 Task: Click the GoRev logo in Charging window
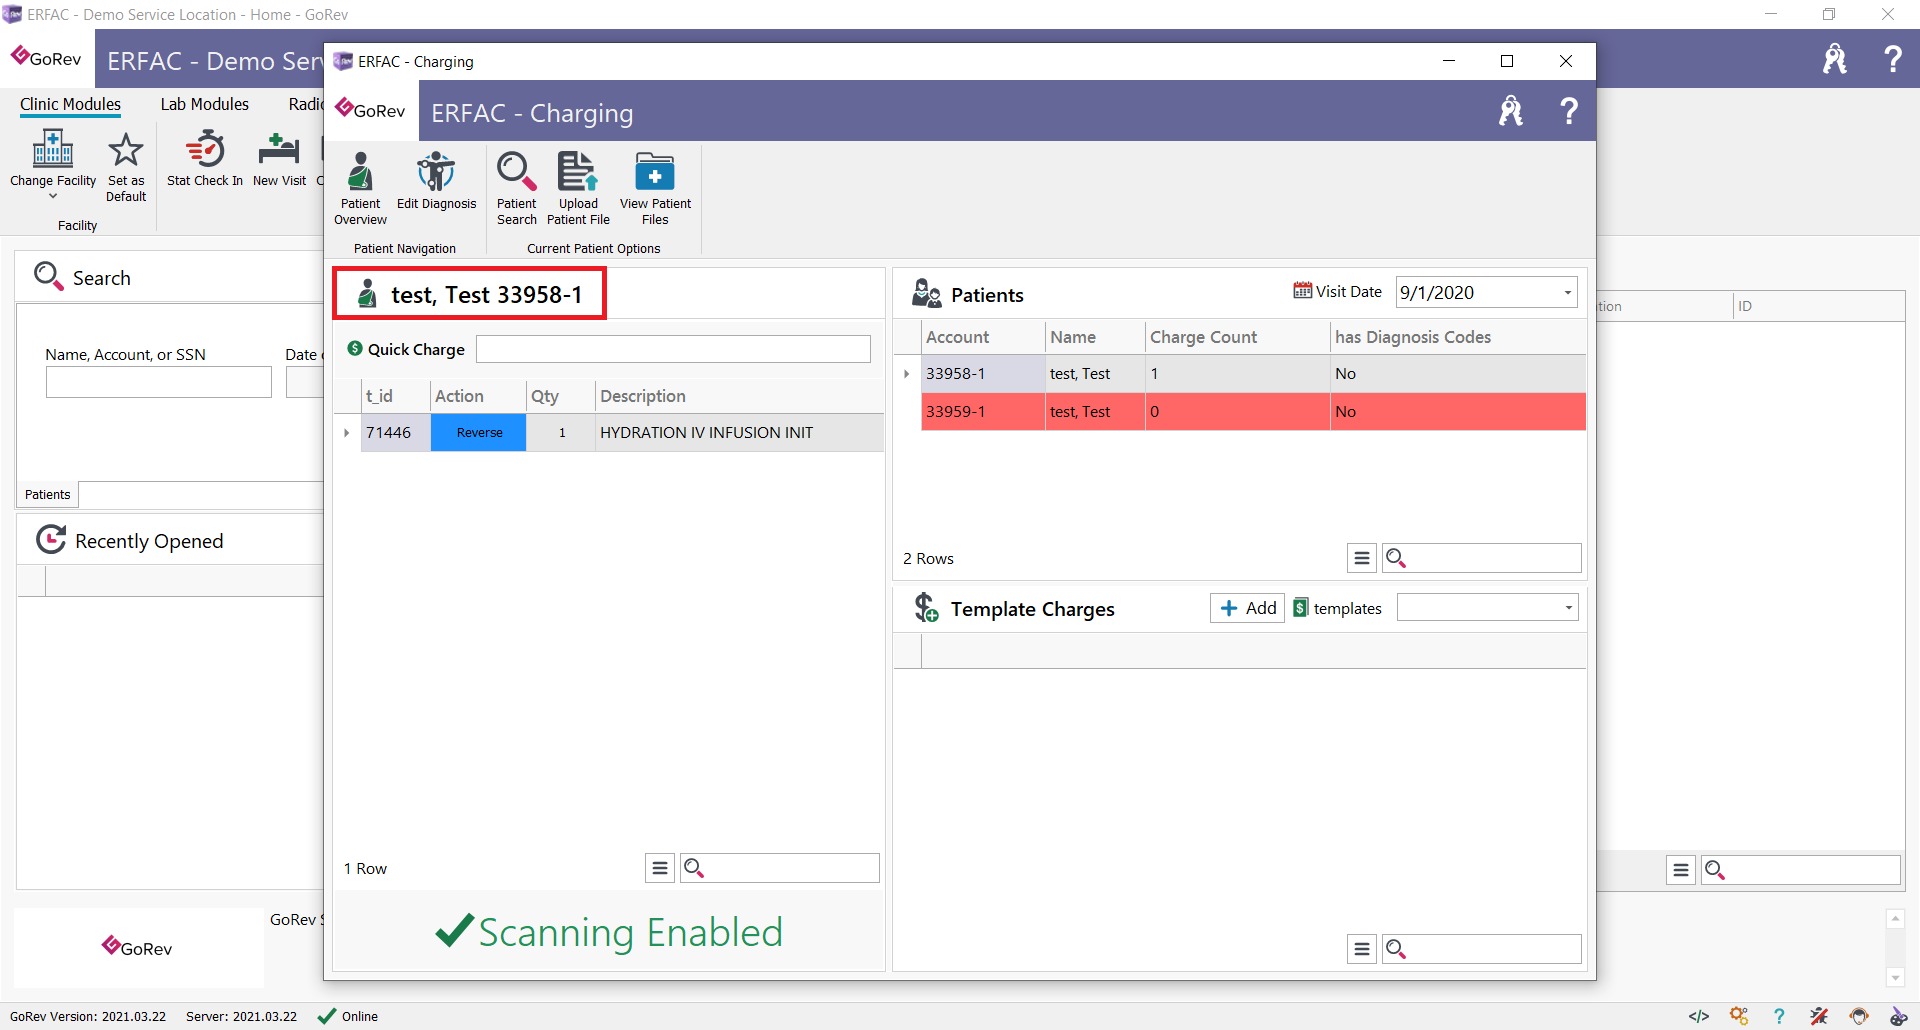coord(370,109)
